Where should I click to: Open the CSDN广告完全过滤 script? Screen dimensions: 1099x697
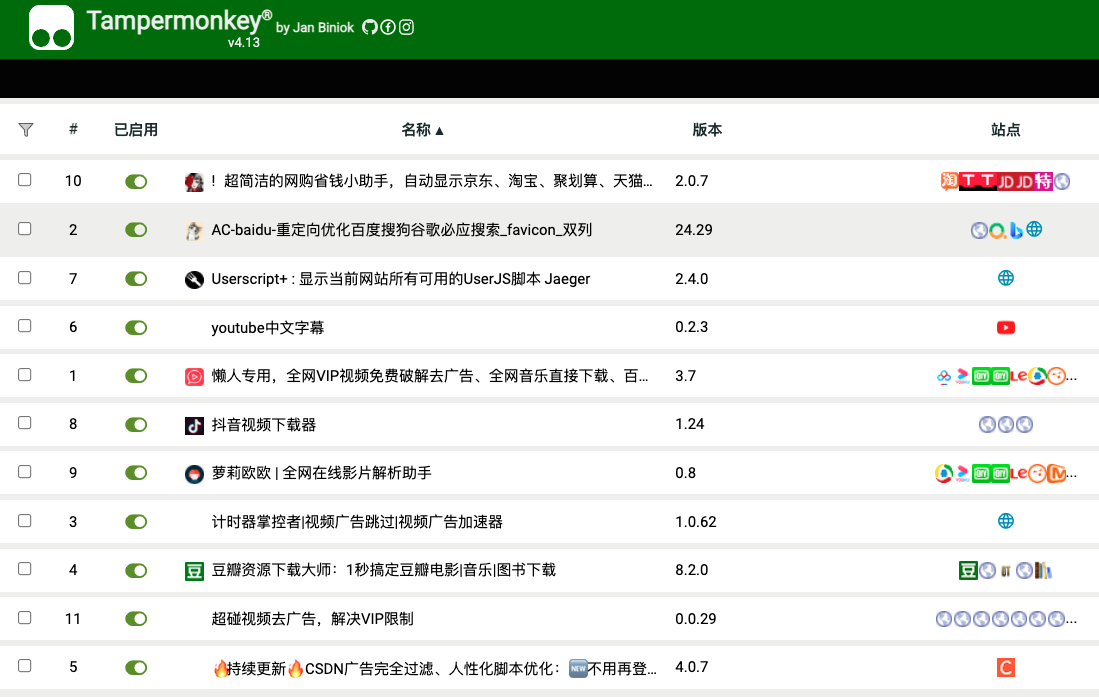point(435,668)
